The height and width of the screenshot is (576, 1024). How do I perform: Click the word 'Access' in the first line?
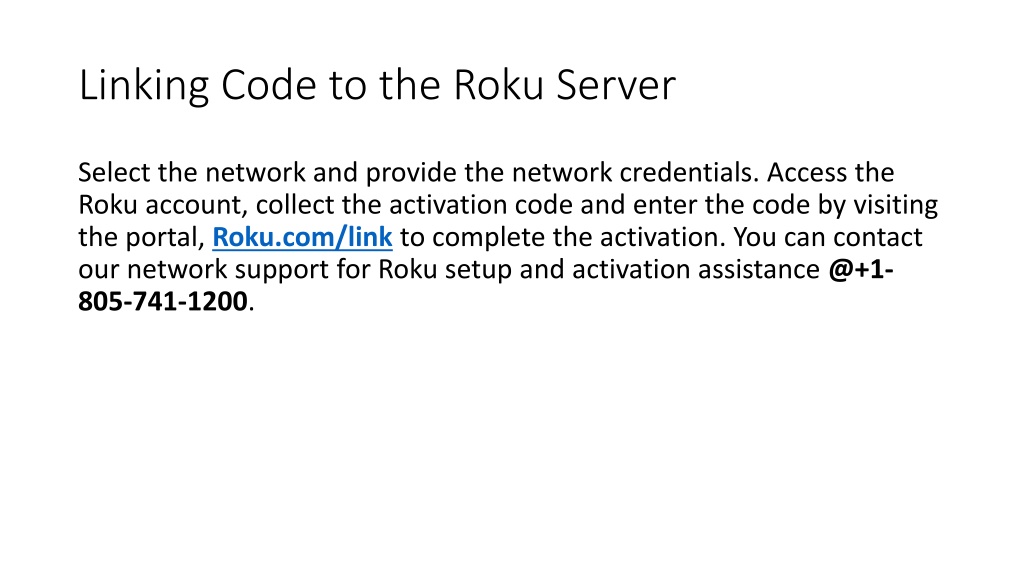806,172
